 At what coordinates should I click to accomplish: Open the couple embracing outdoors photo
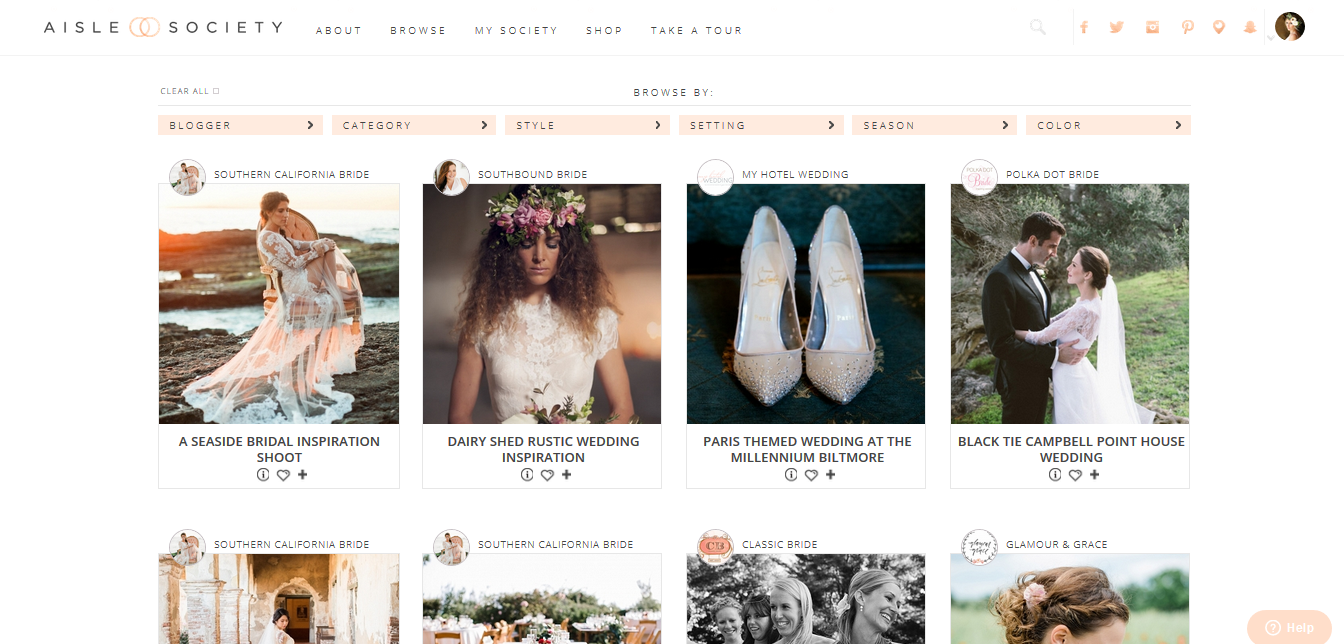coord(1070,304)
